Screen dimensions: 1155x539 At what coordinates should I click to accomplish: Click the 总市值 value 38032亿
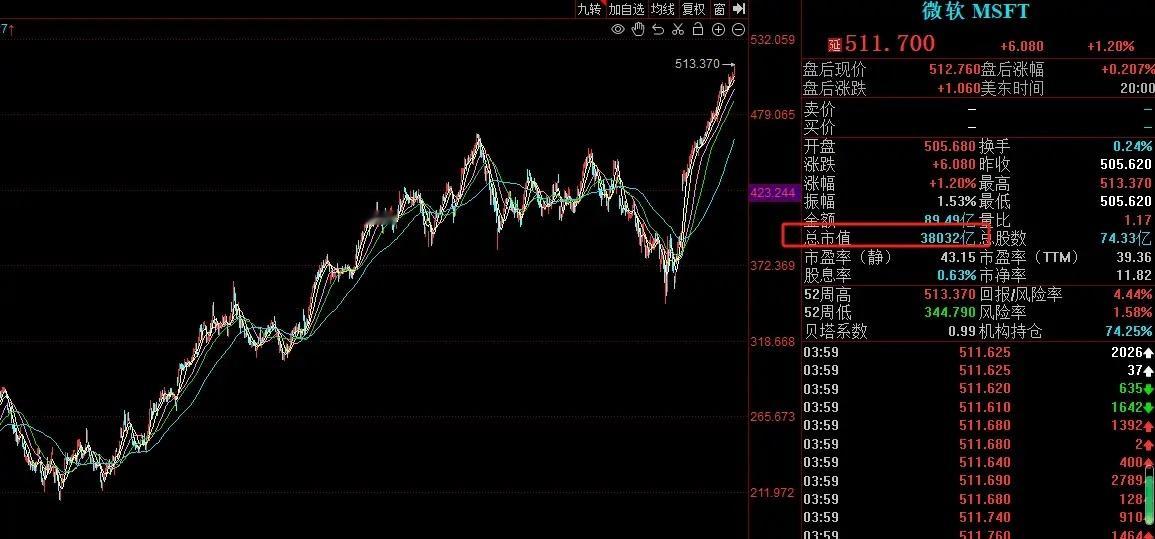[x=947, y=239]
